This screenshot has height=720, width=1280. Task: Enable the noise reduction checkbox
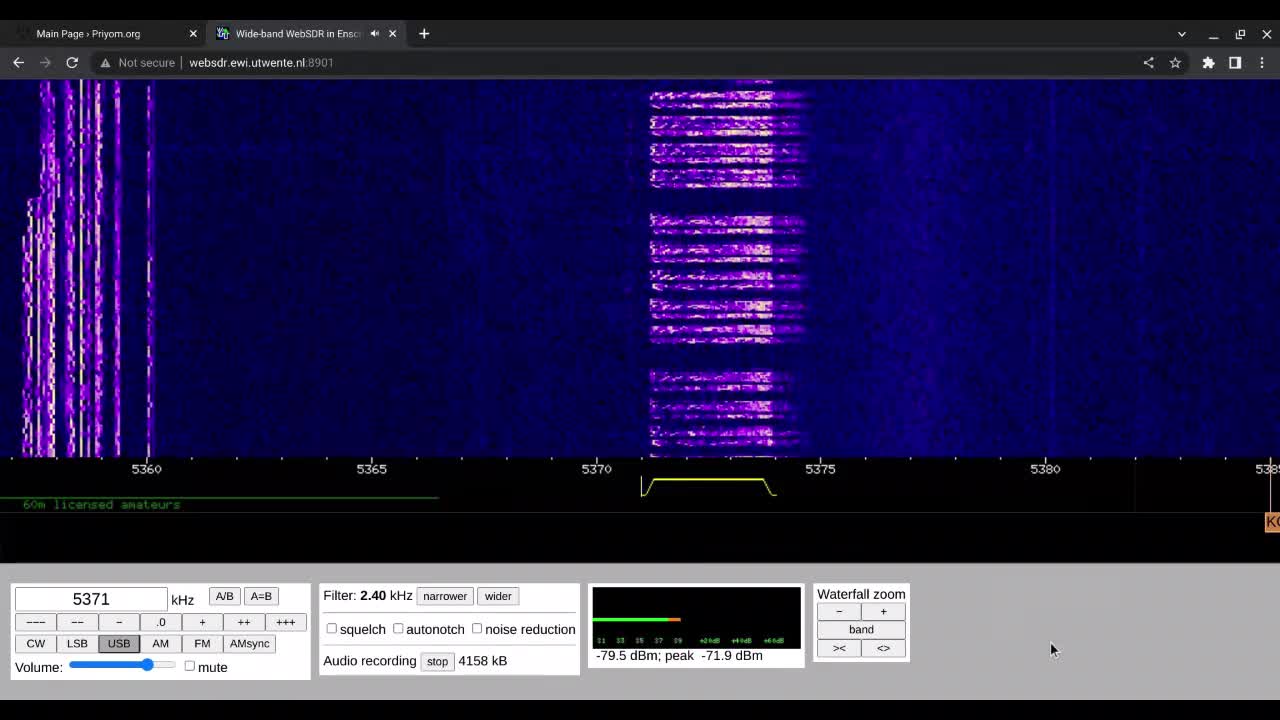(477, 629)
